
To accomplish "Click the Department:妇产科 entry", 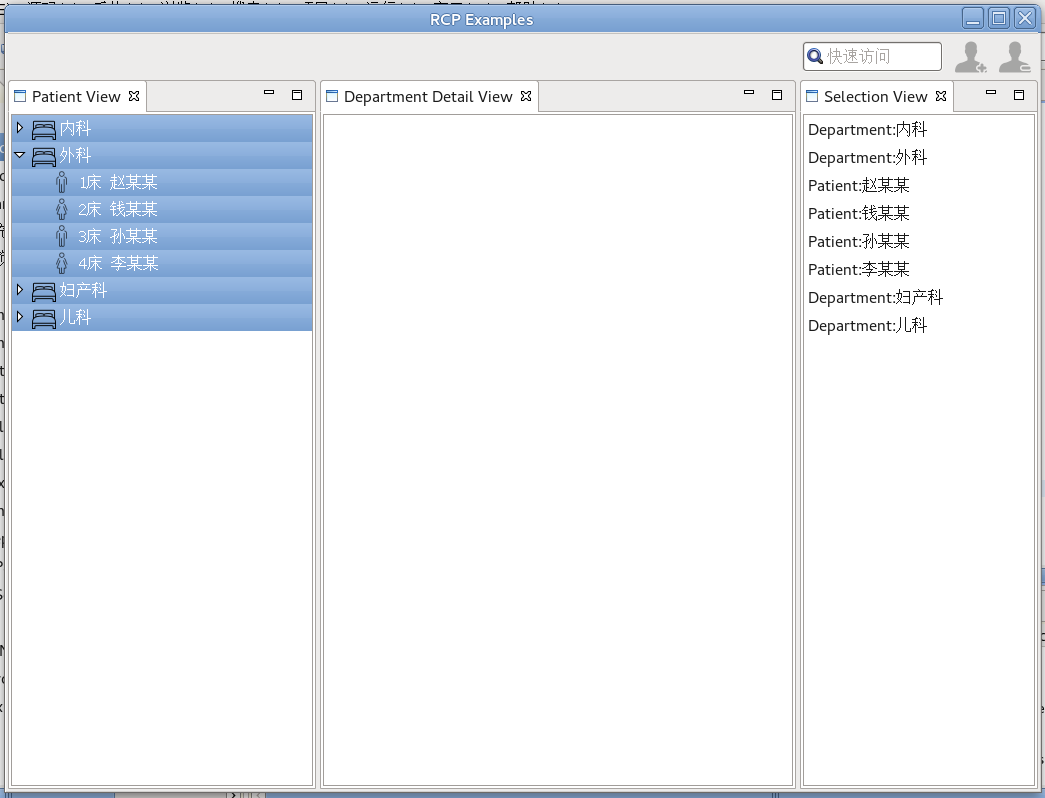I will (875, 297).
